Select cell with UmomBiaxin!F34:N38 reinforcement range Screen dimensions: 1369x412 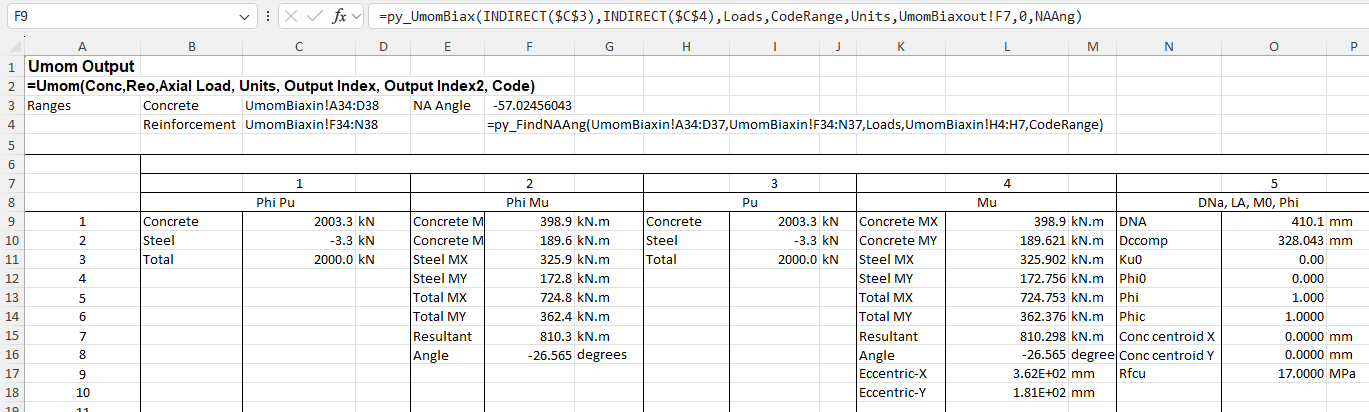coord(297,125)
